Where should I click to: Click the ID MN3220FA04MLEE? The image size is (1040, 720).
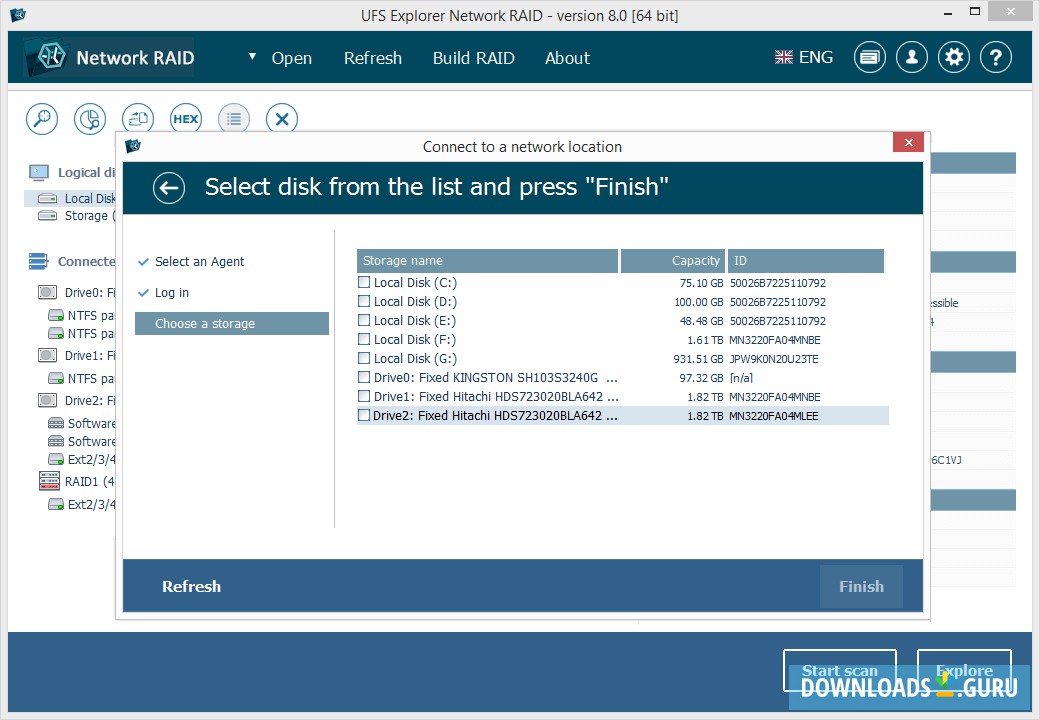[773, 416]
